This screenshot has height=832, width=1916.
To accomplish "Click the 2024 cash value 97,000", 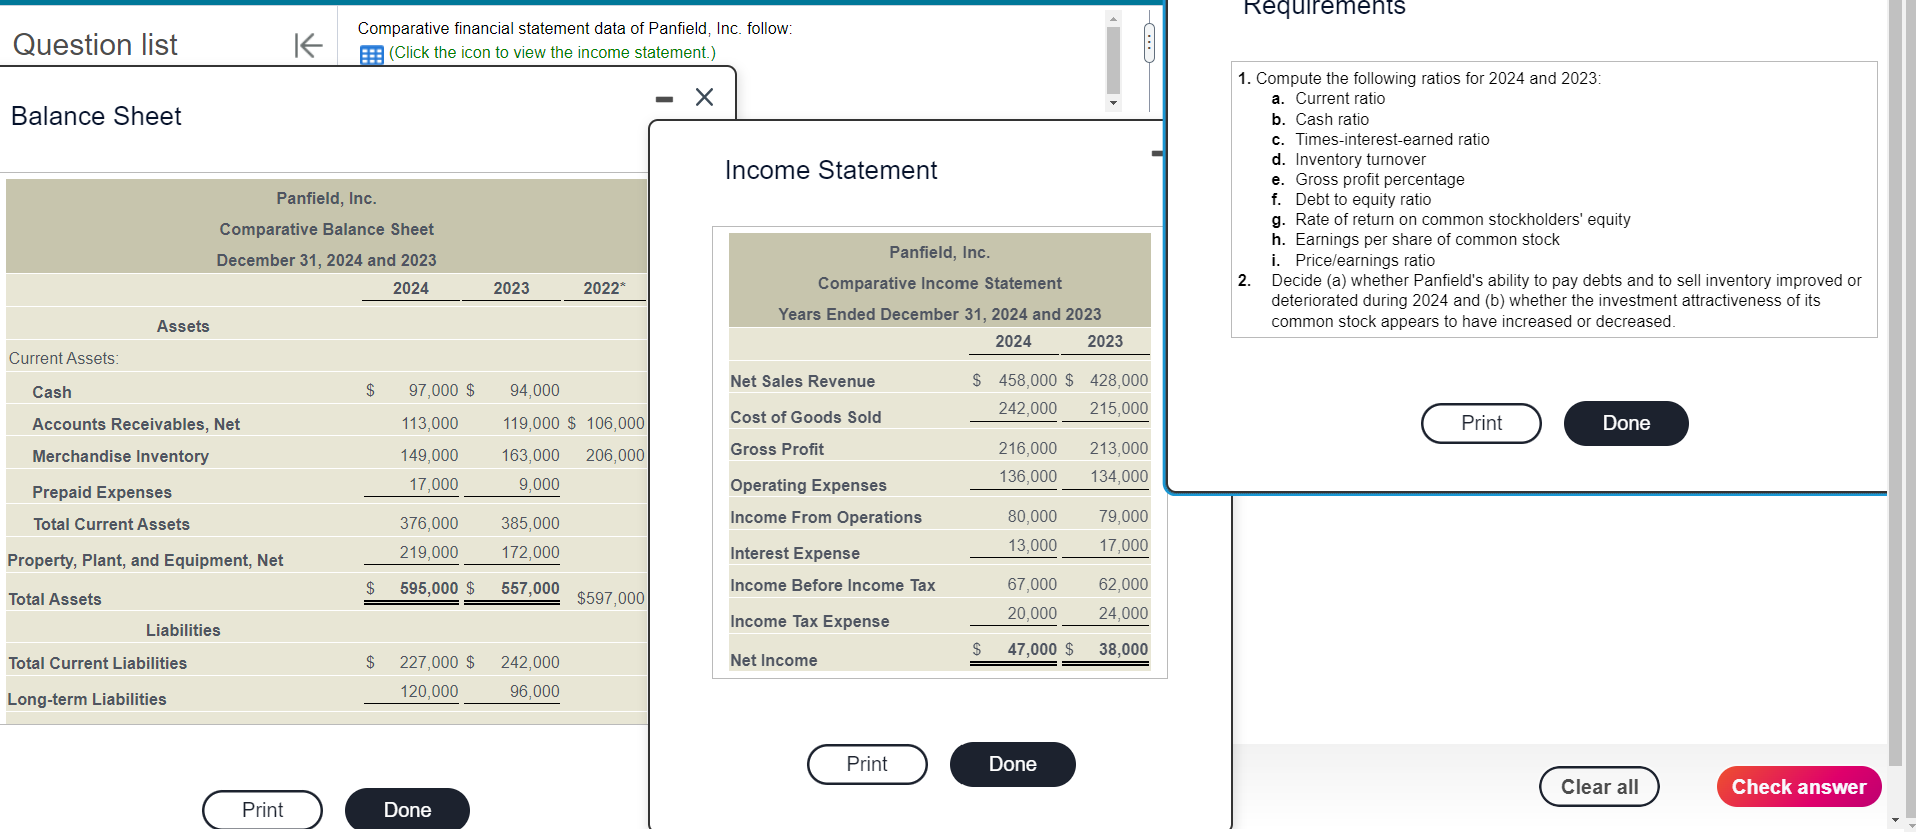I will click(433, 390).
